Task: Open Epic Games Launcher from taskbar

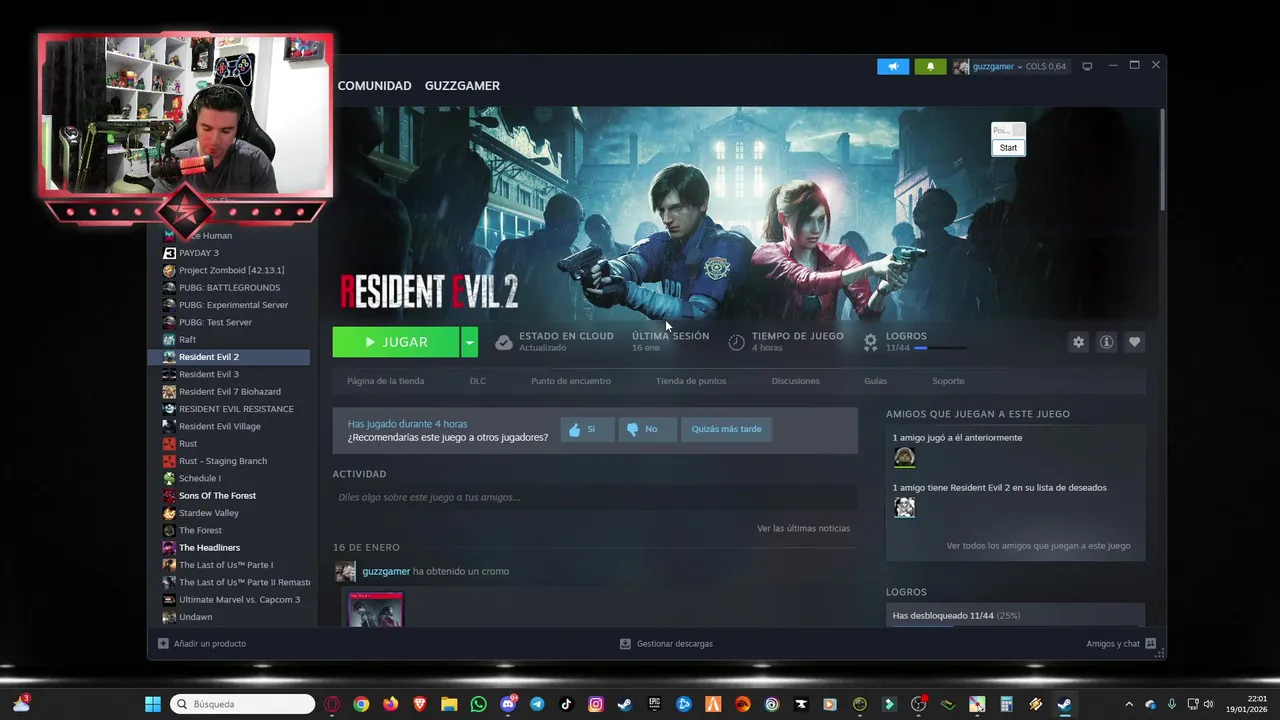Action: pos(654,704)
